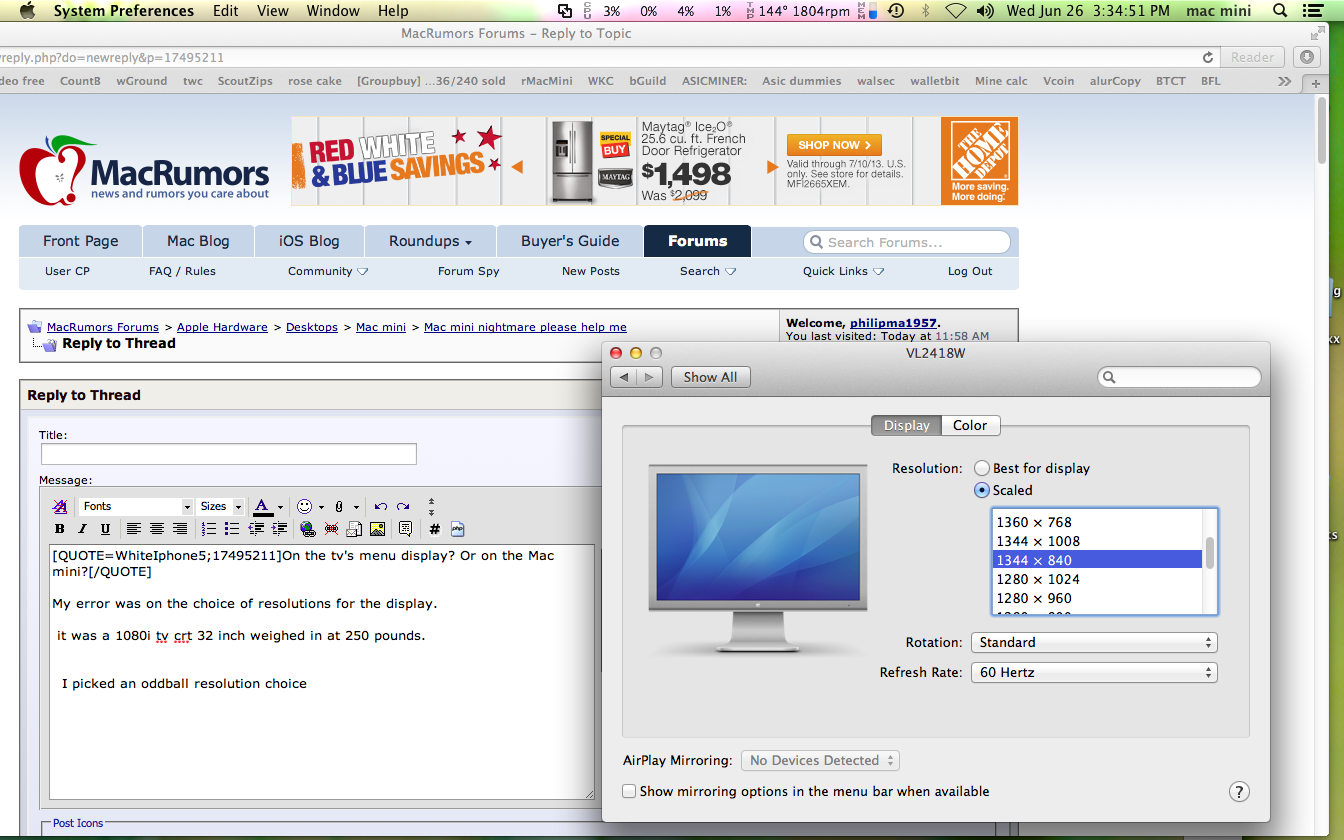The width and height of the screenshot is (1344, 840).
Task: Open Safari downloads button
Action: 1307,57
